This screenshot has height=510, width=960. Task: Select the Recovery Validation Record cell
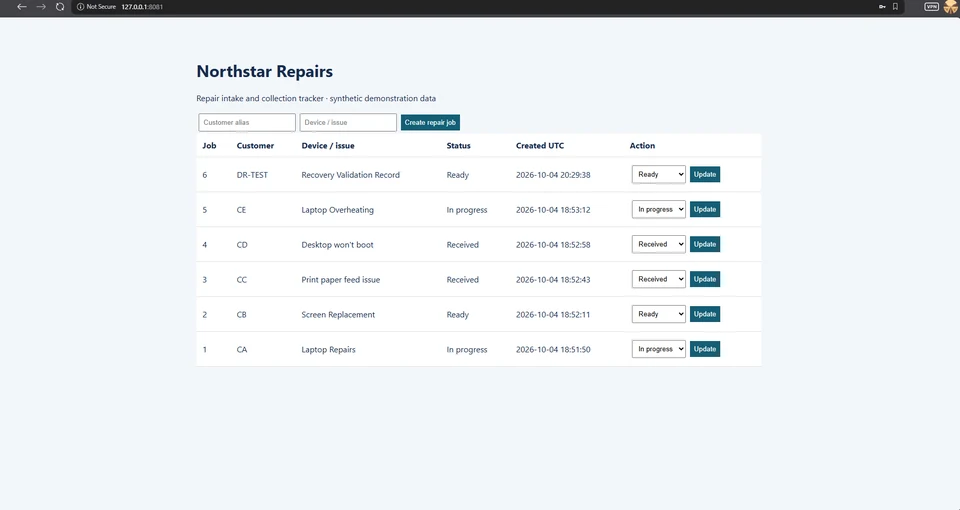350,175
